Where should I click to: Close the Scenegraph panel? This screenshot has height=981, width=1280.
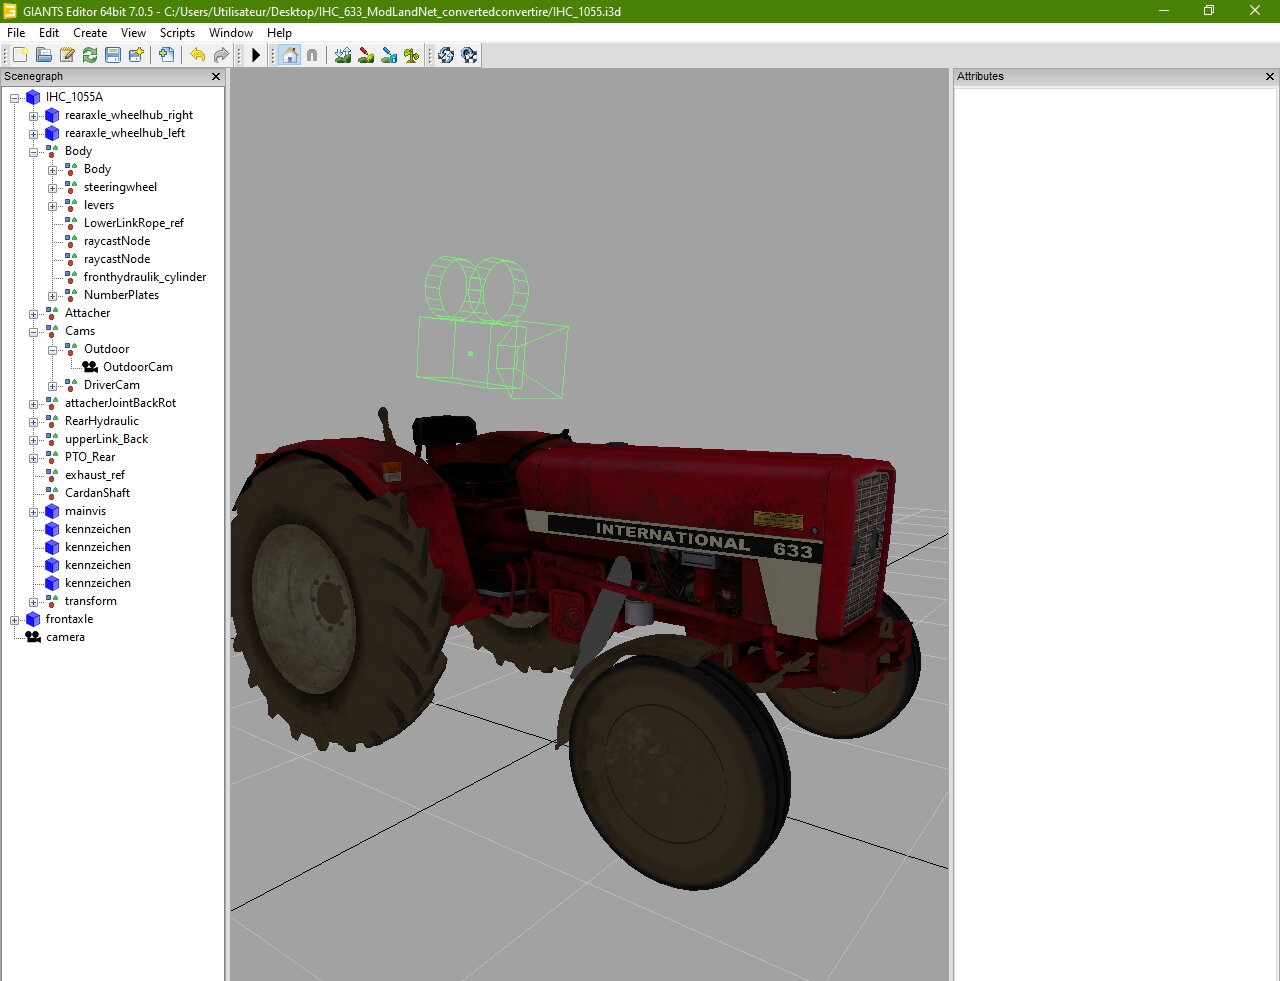(x=216, y=77)
